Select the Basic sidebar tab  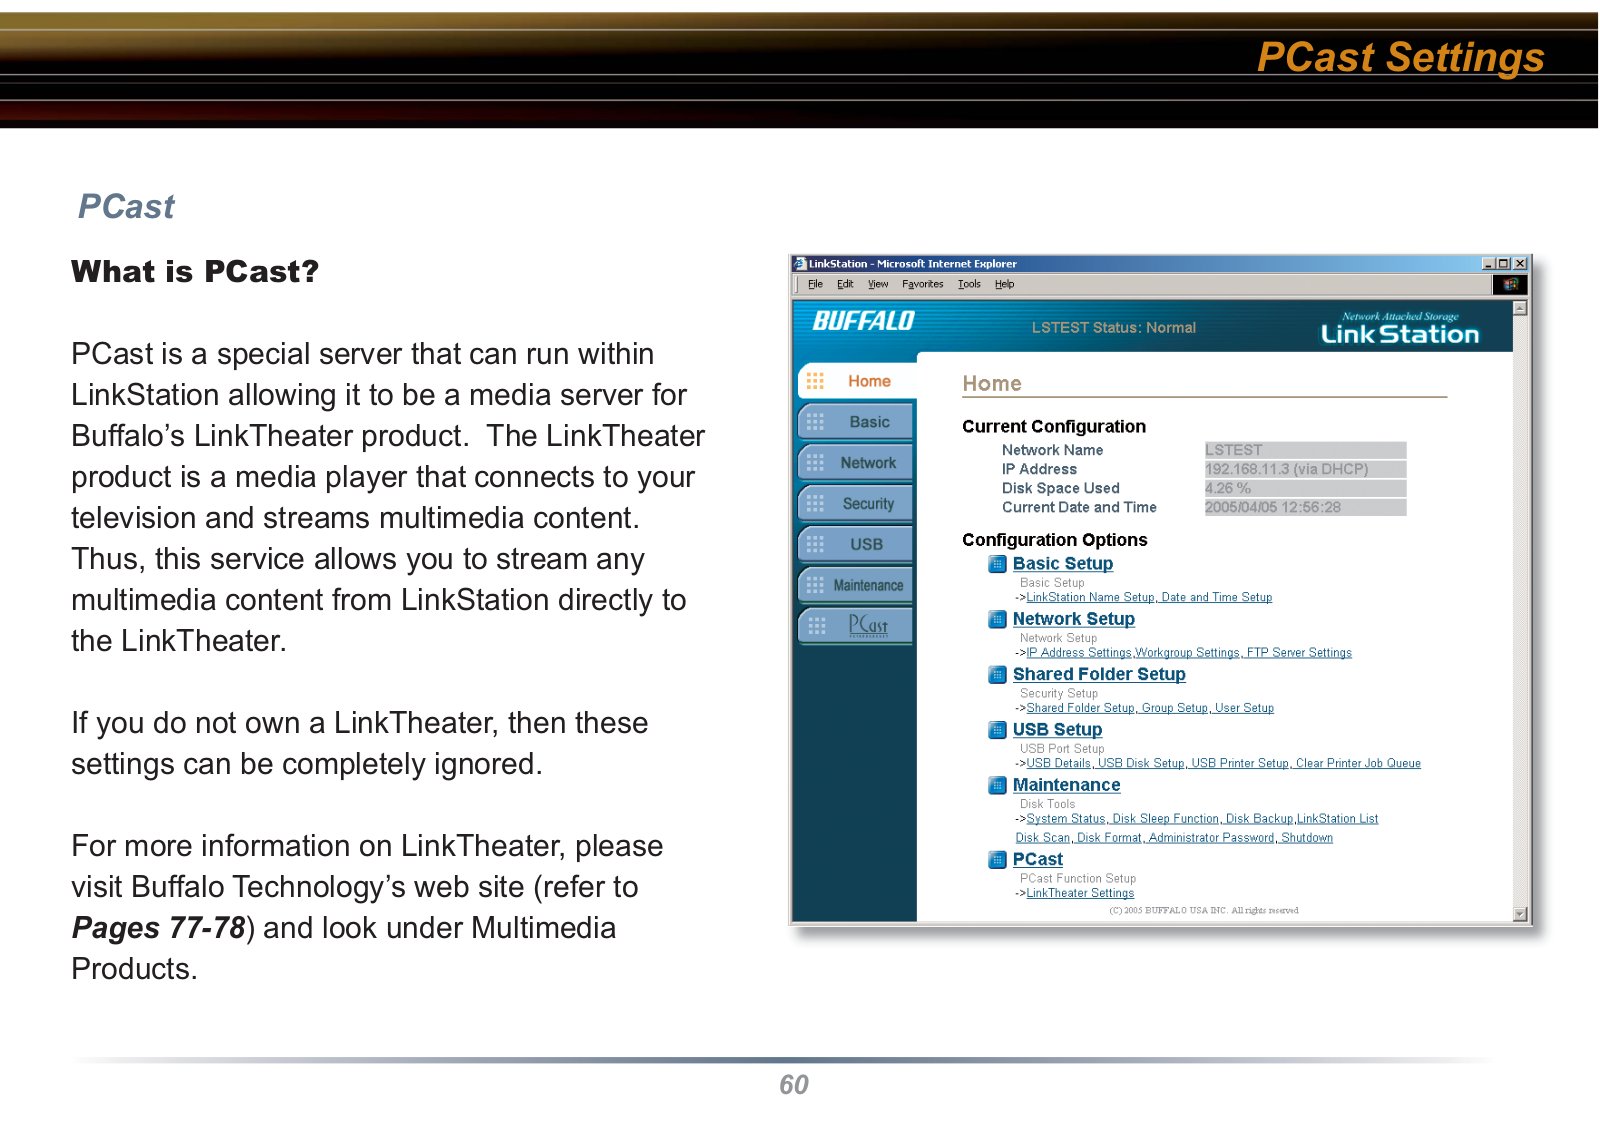(856, 422)
